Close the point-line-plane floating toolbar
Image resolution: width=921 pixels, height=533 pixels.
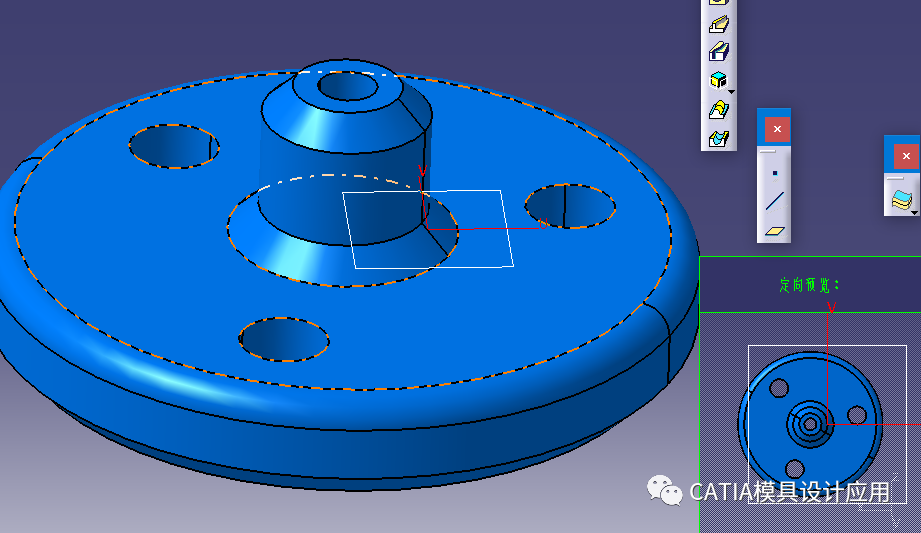[776, 129]
